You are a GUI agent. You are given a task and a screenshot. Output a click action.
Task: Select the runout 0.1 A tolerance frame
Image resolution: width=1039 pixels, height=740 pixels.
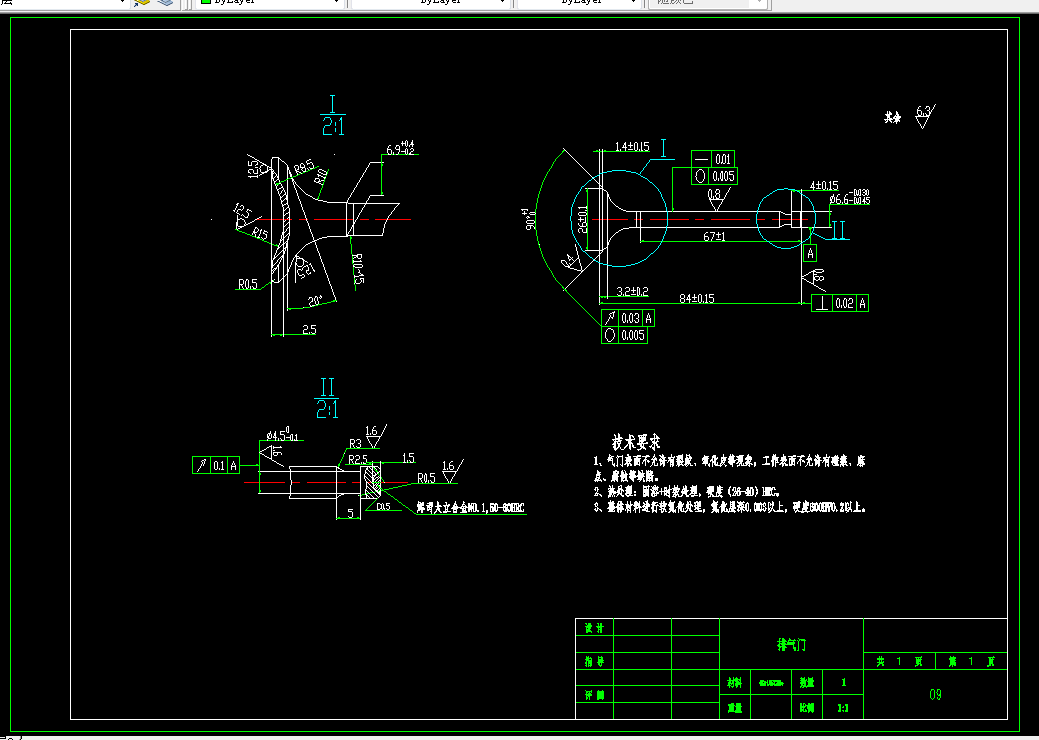(x=216, y=465)
